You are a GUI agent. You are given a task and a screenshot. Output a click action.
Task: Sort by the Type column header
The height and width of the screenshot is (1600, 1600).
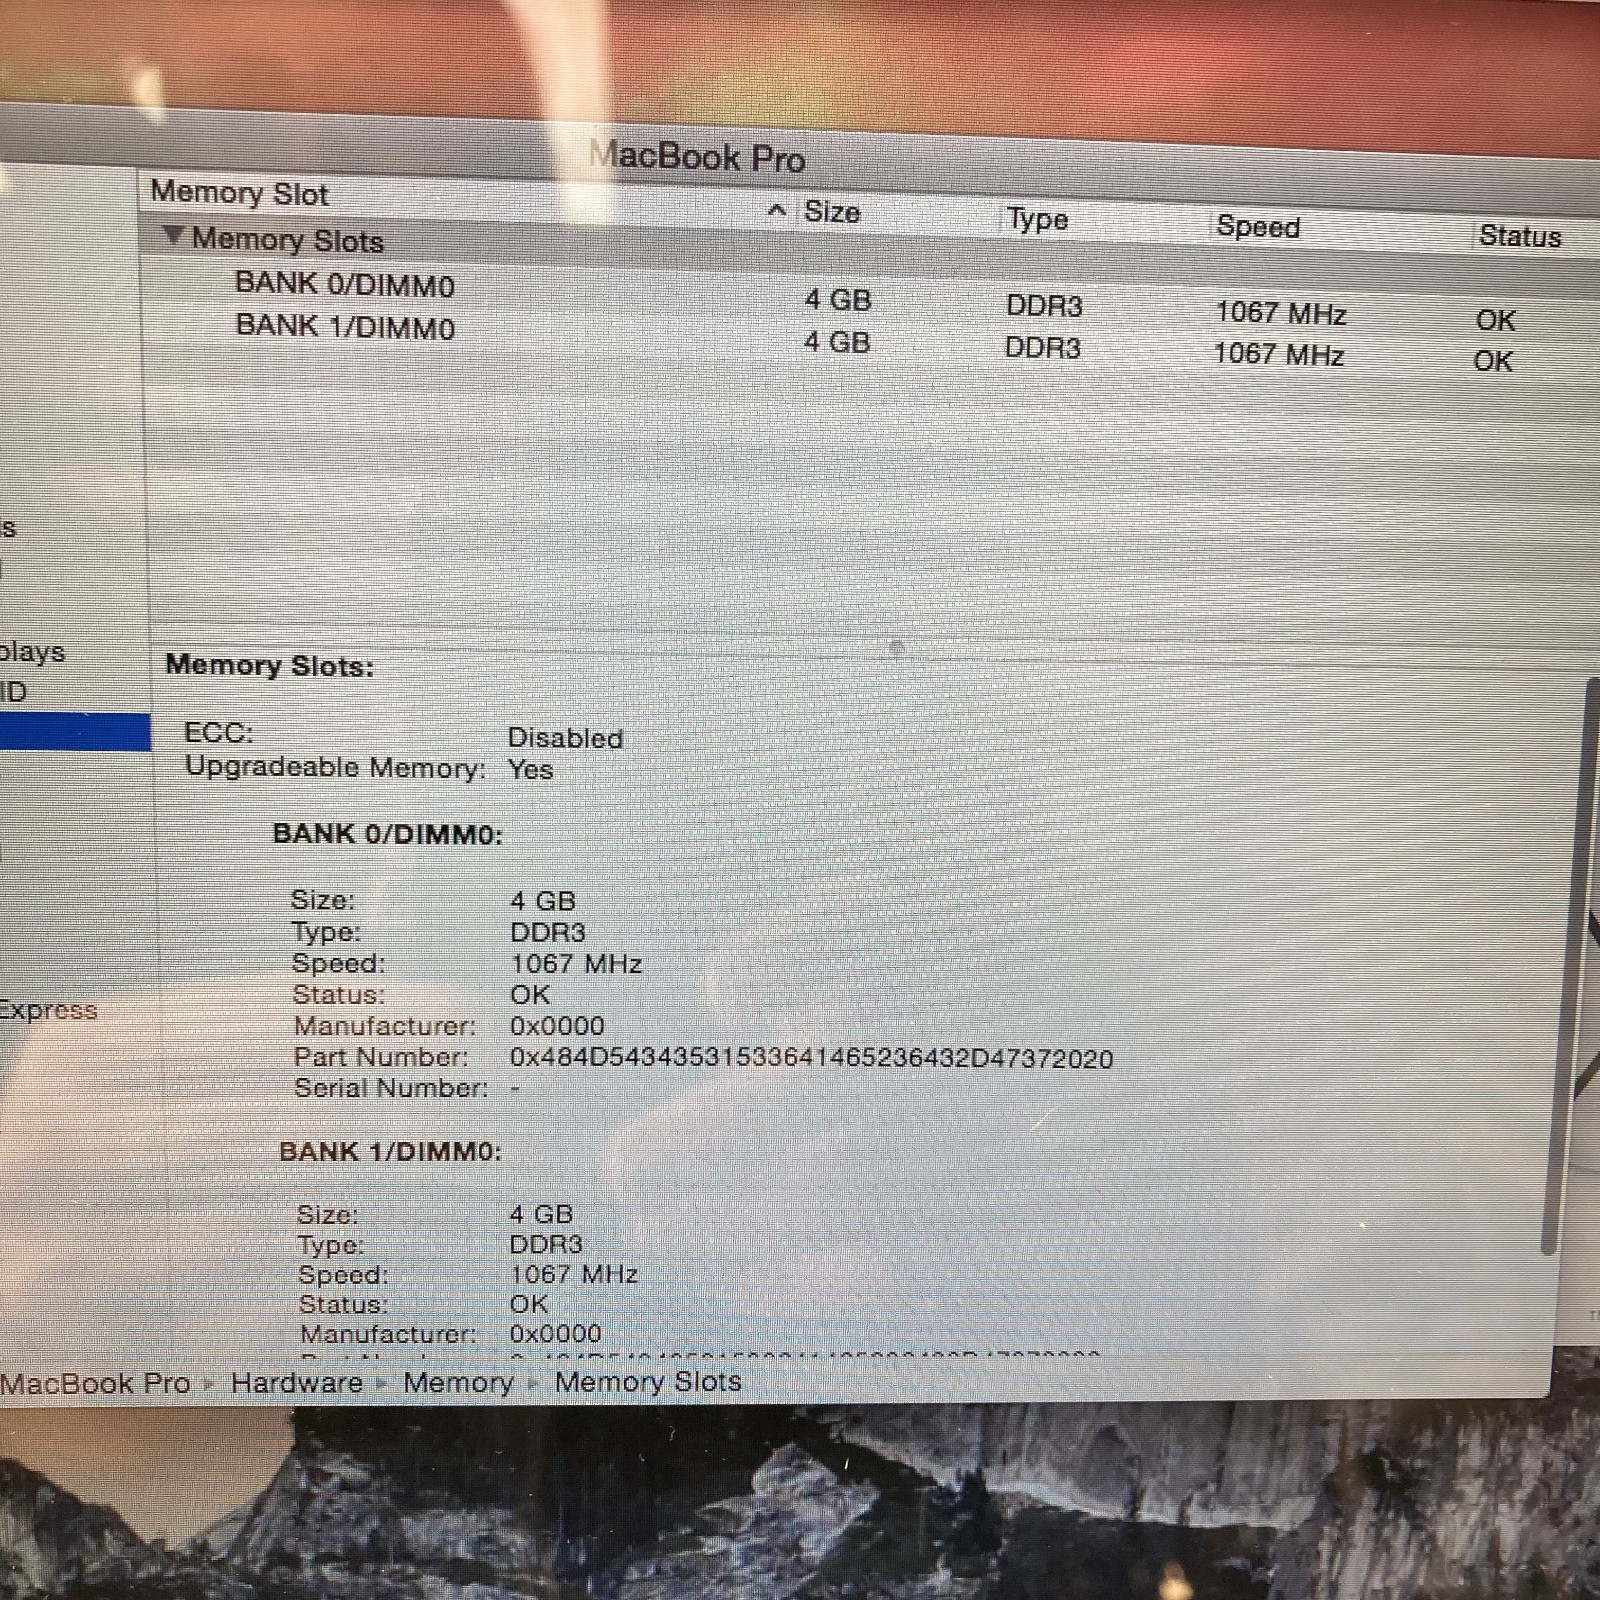[x=1038, y=220]
